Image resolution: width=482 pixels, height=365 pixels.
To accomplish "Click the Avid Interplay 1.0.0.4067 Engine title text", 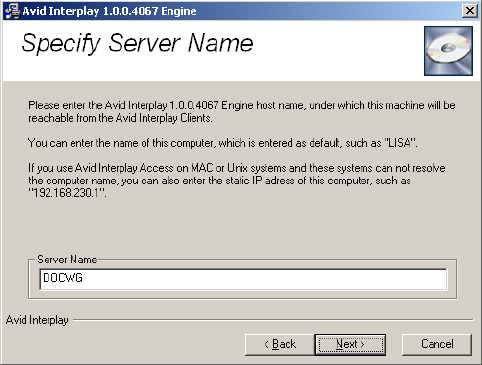I will 109,11.
